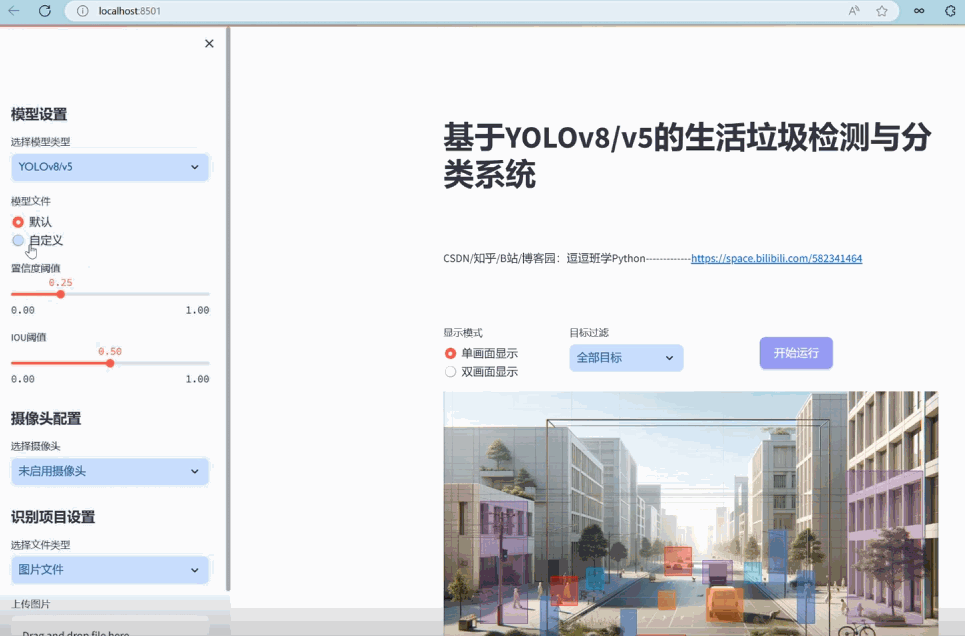Image resolution: width=965 pixels, height=636 pixels.
Task: Open the 全部目标 target filter dropdown
Action: click(x=625, y=357)
